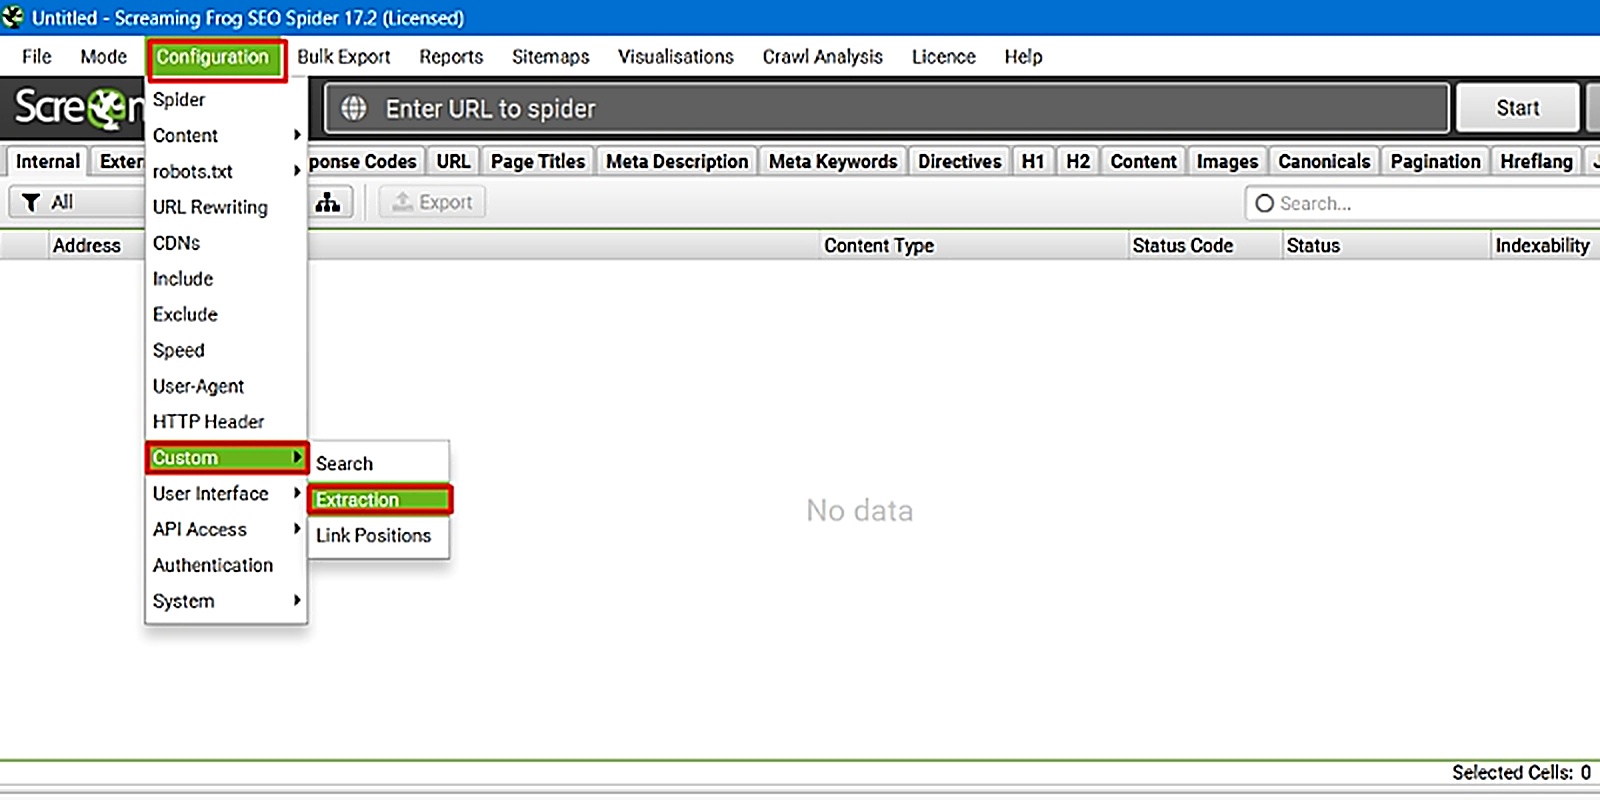
Task: Switch to the Pagination tab
Action: click(x=1435, y=162)
